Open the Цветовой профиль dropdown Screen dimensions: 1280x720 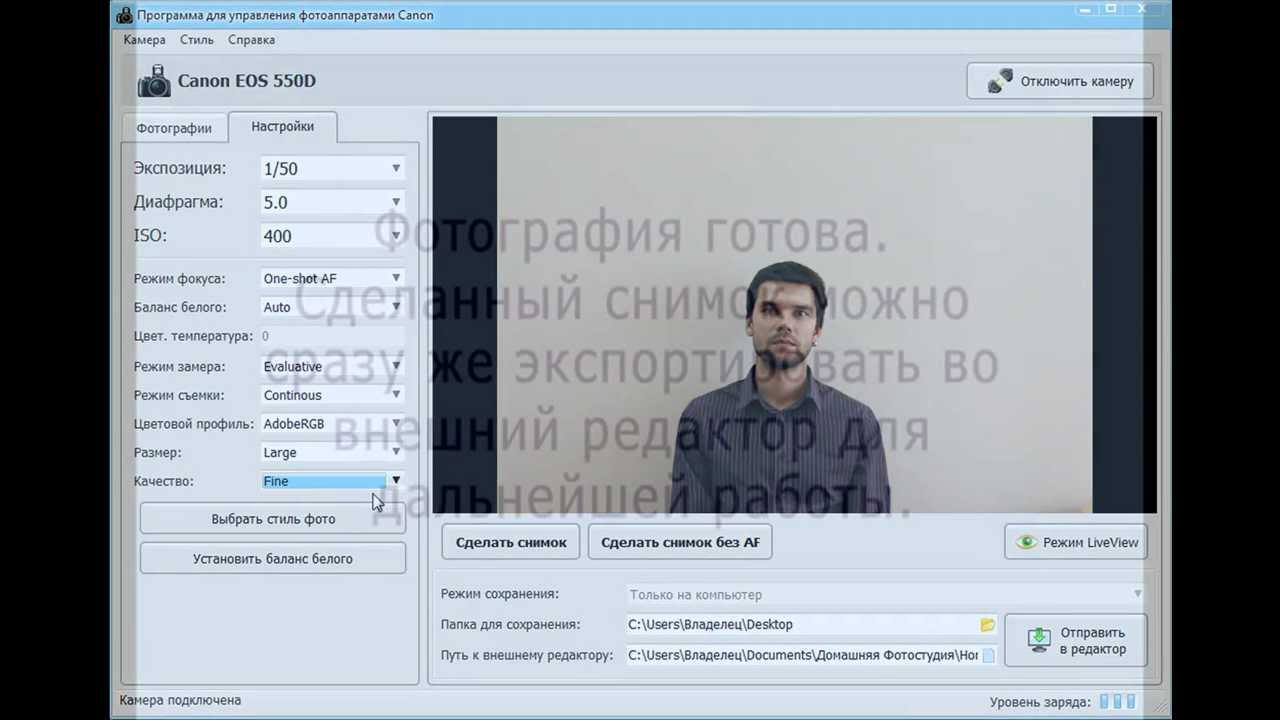[x=332, y=424]
